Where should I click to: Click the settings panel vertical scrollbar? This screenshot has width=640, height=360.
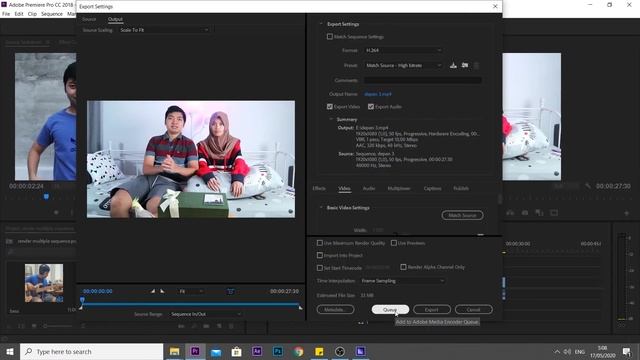(x=500, y=199)
